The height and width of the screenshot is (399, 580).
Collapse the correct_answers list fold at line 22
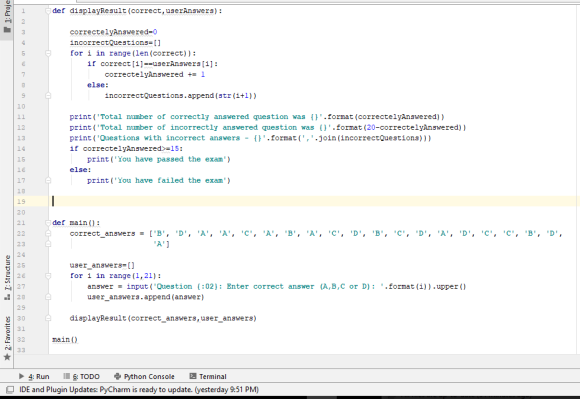click(x=48, y=233)
